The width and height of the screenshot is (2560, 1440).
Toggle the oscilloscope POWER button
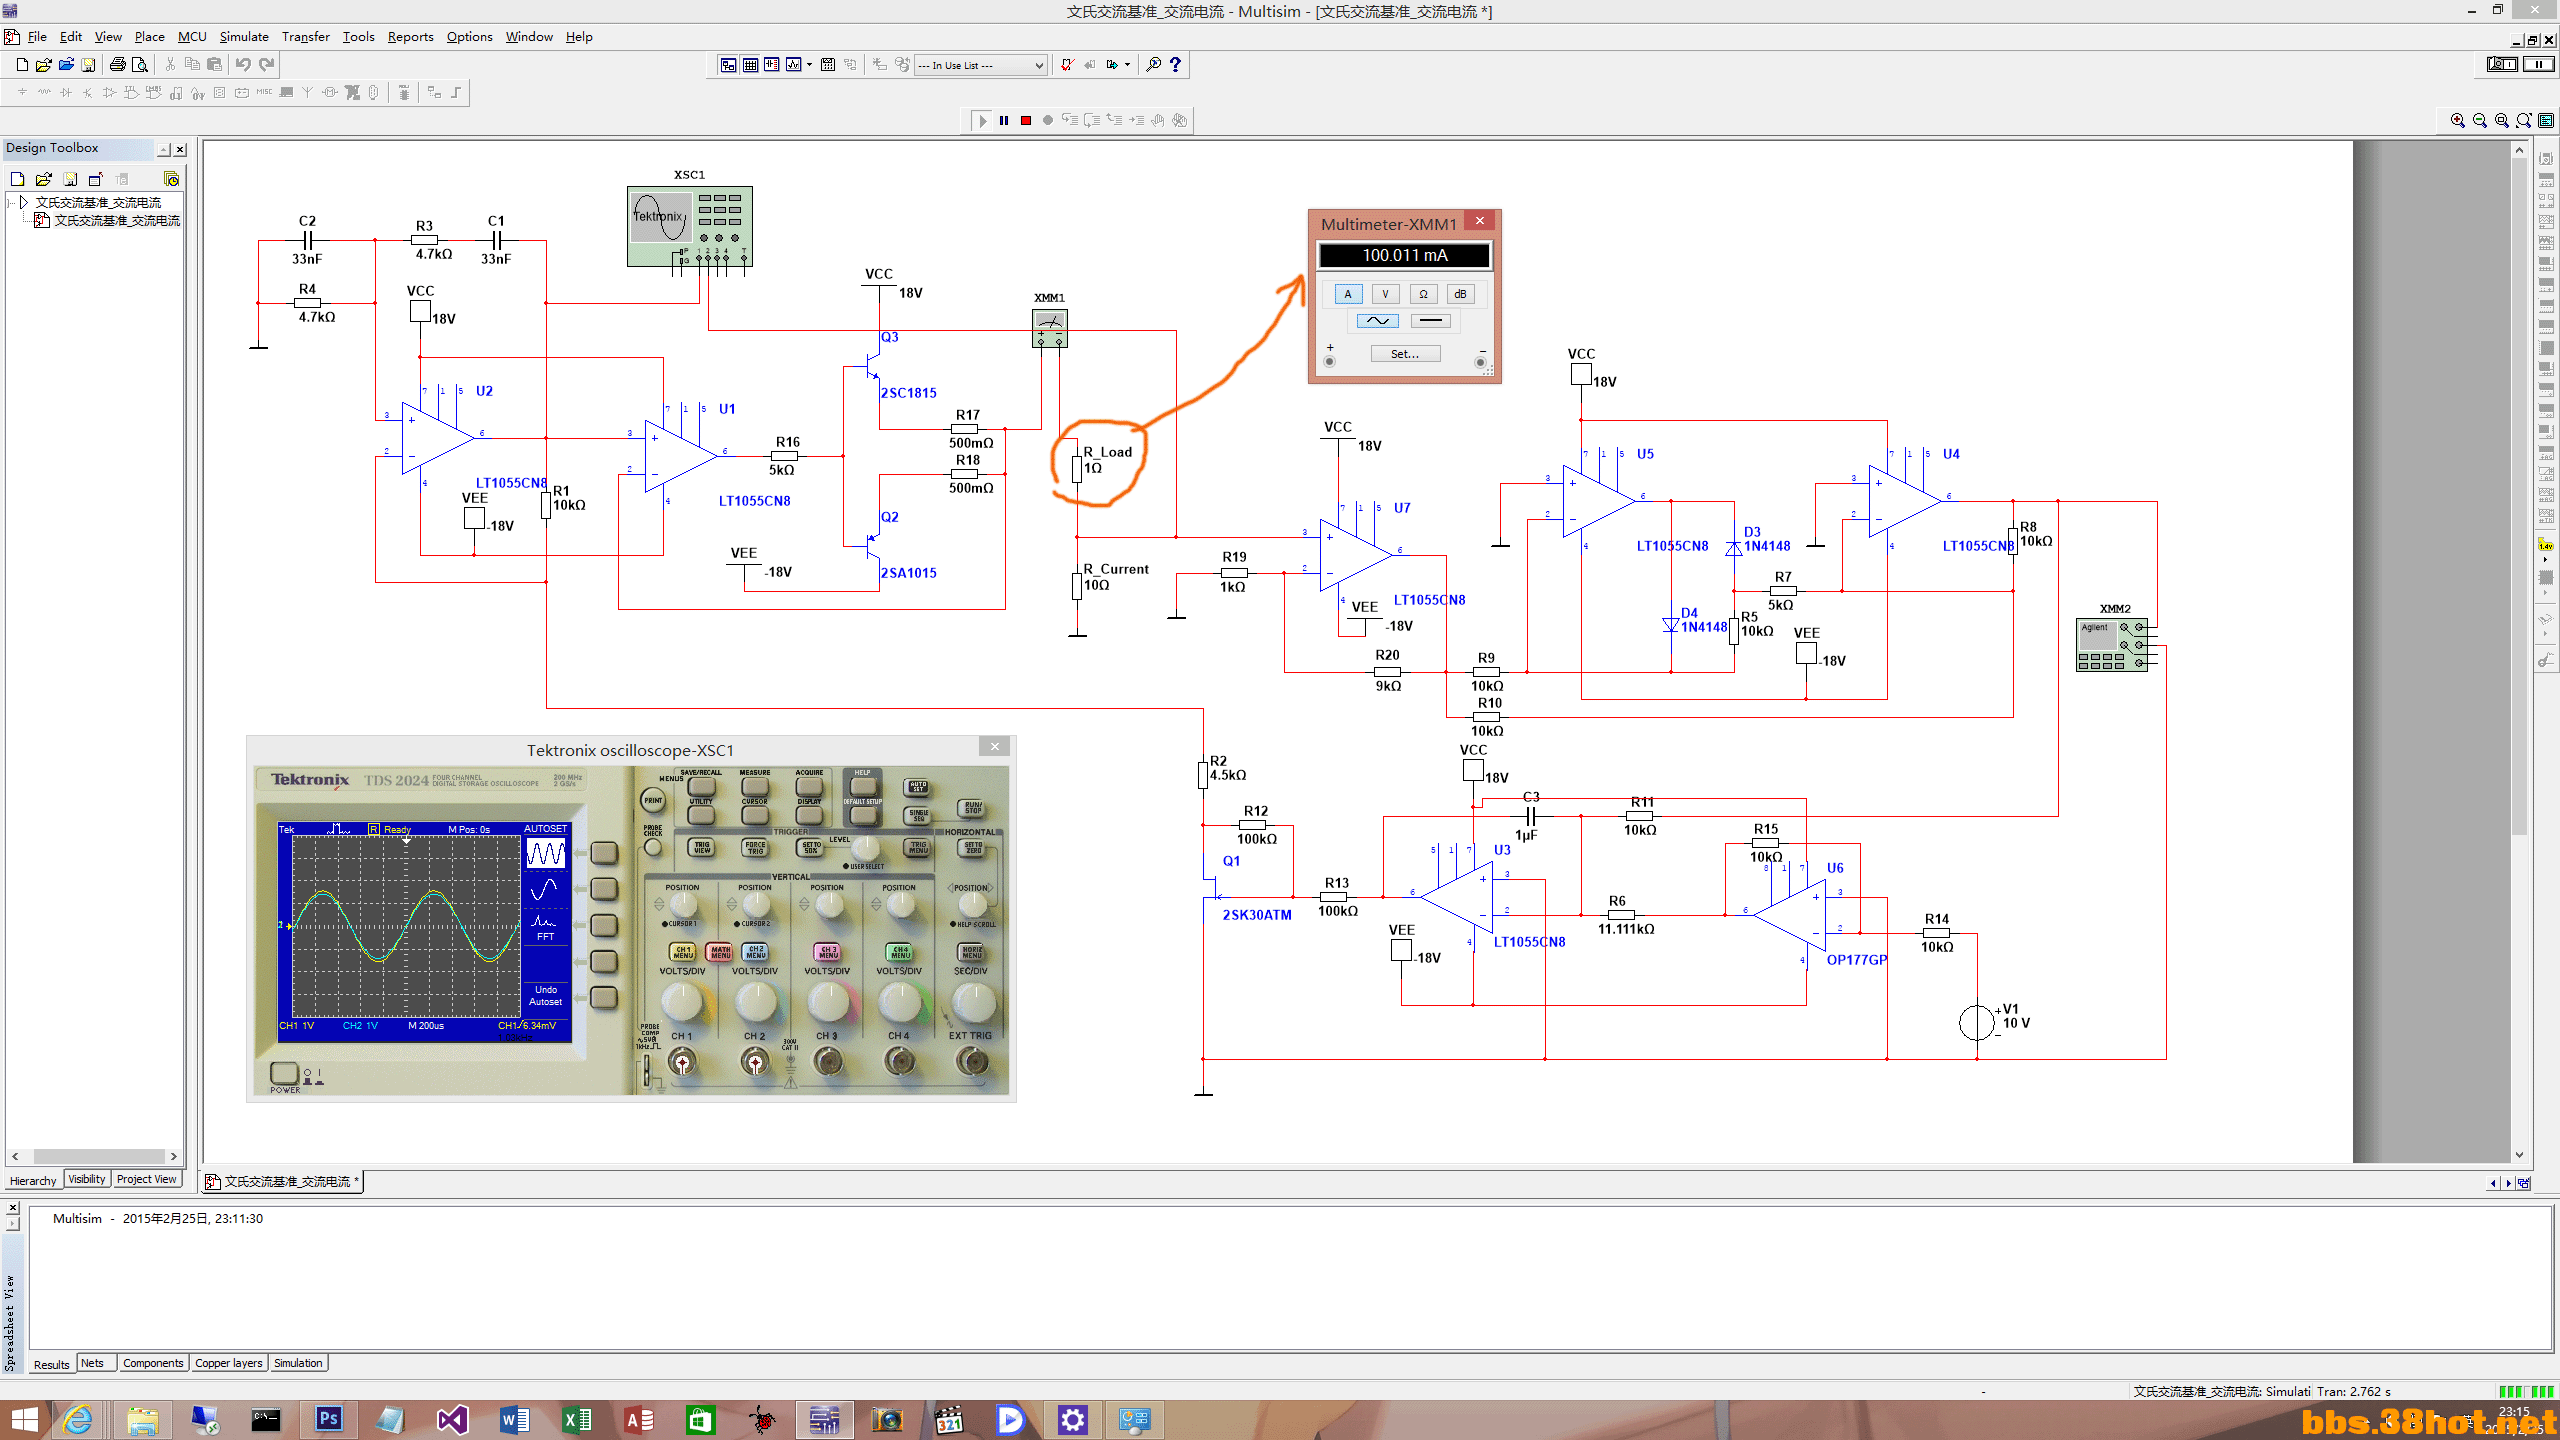point(284,1073)
